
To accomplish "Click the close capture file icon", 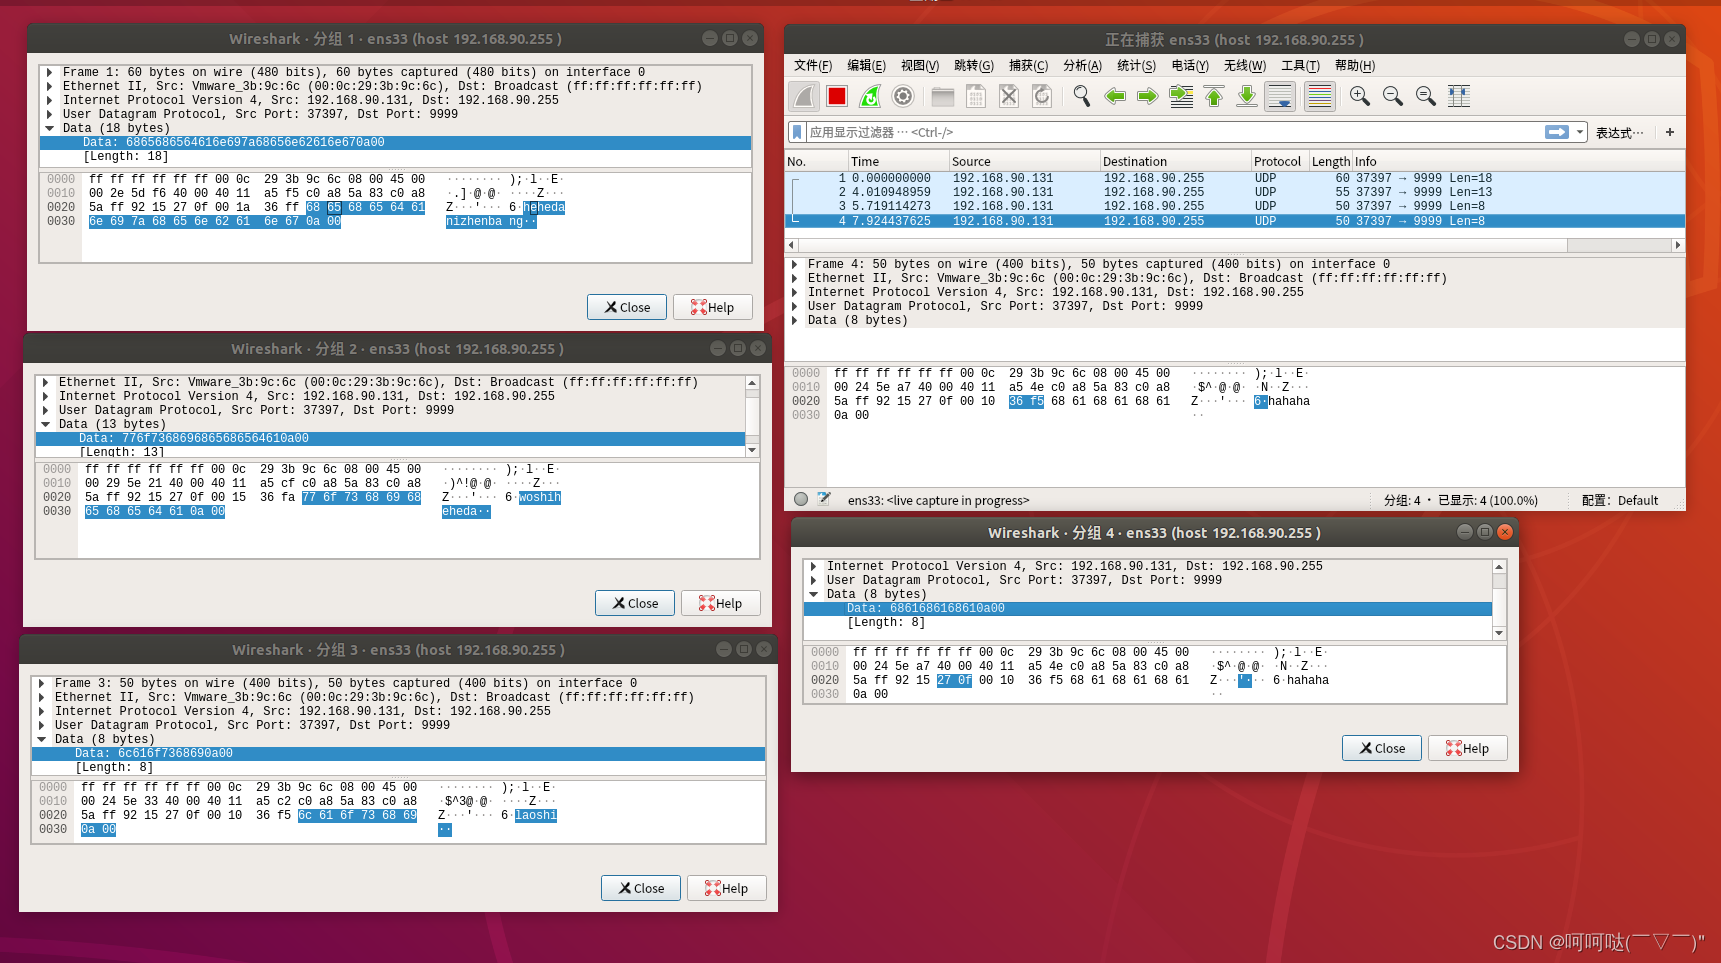I will pyautogui.click(x=1009, y=96).
